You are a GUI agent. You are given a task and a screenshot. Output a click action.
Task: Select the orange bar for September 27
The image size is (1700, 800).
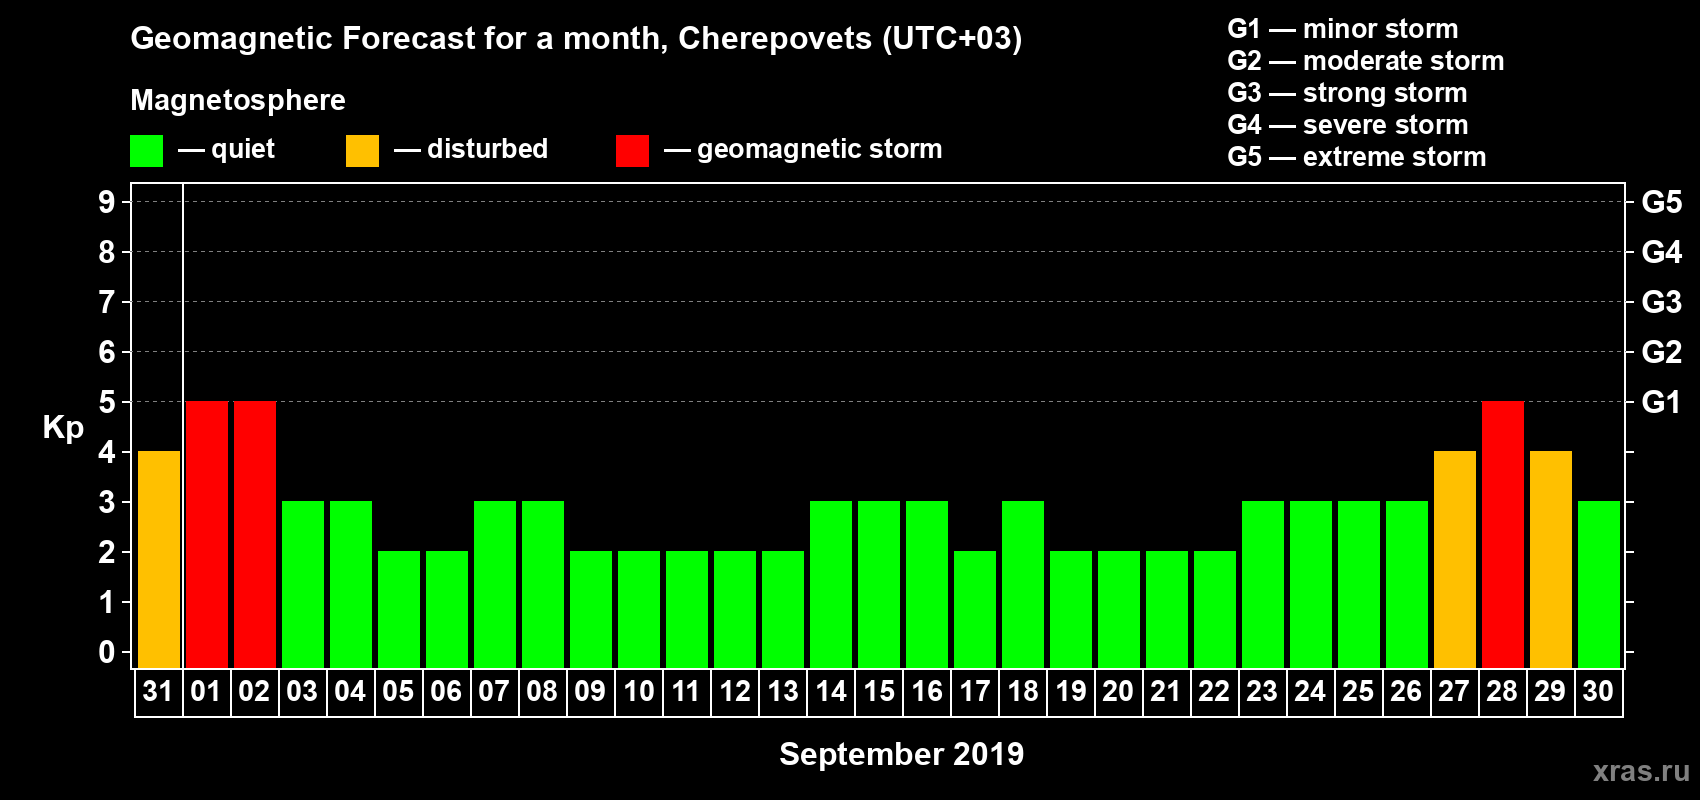coord(1455,559)
